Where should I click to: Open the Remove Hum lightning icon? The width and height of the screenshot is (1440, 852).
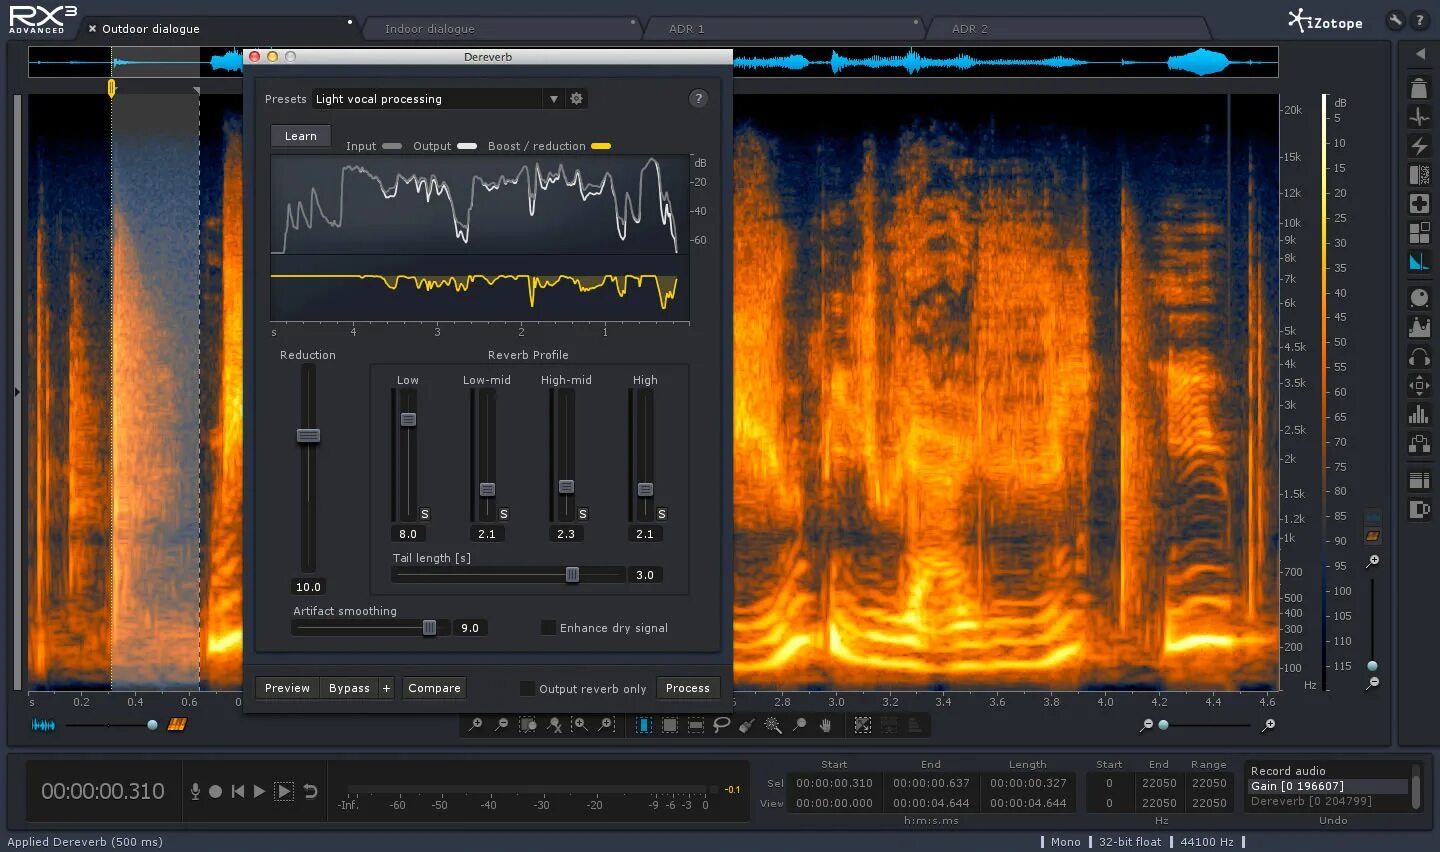point(1419,146)
